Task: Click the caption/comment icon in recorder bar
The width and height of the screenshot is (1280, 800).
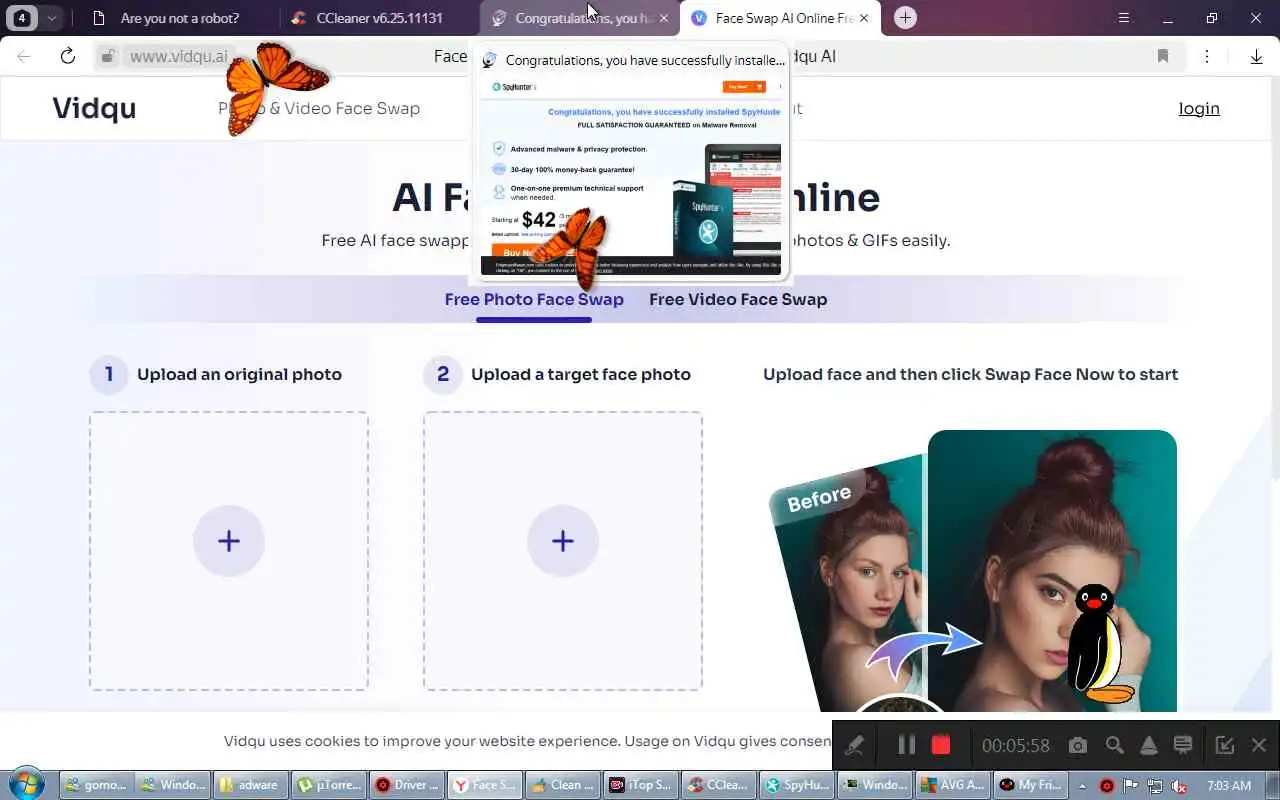Action: point(1183,745)
